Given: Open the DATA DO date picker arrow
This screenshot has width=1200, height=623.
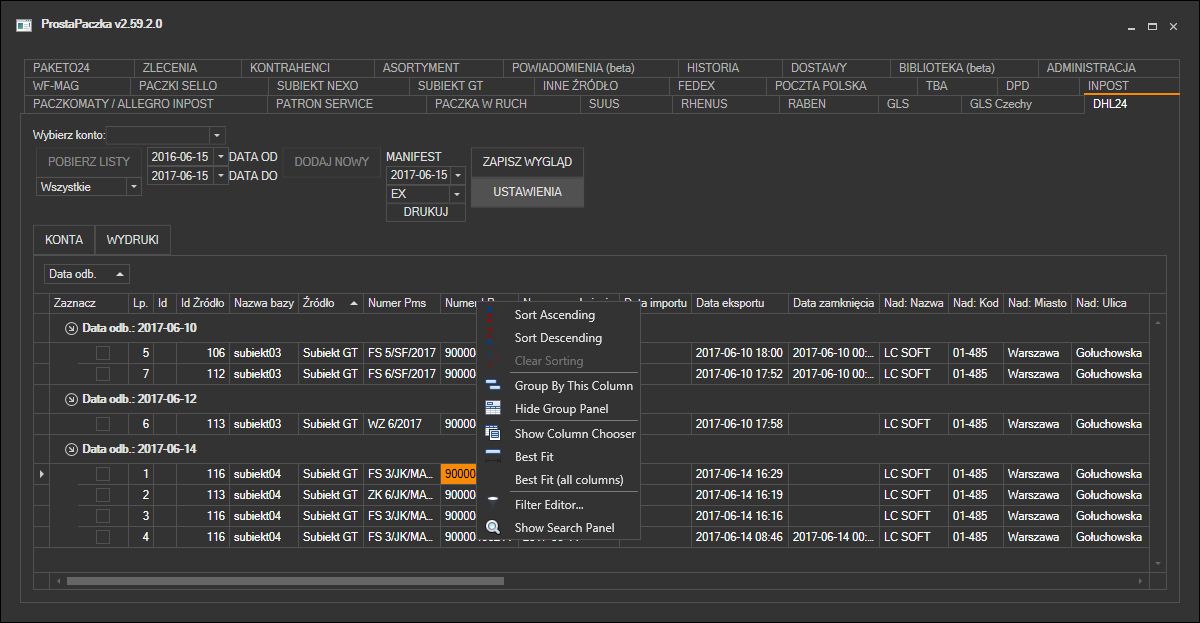Looking at the screenshot, I should point(220,176).
